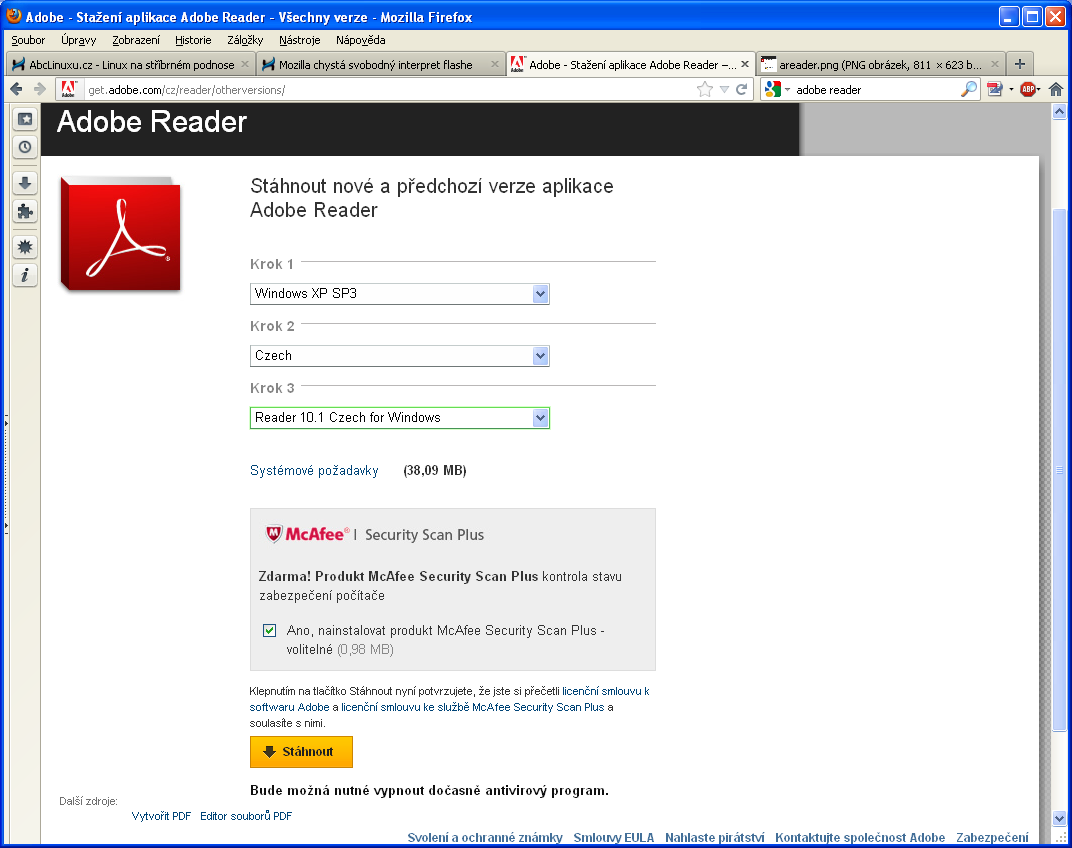The height and width of the screenshot is (848, 1072).
Task: Open the address bar history dropdown arrow
Action: tap(725, 89)
